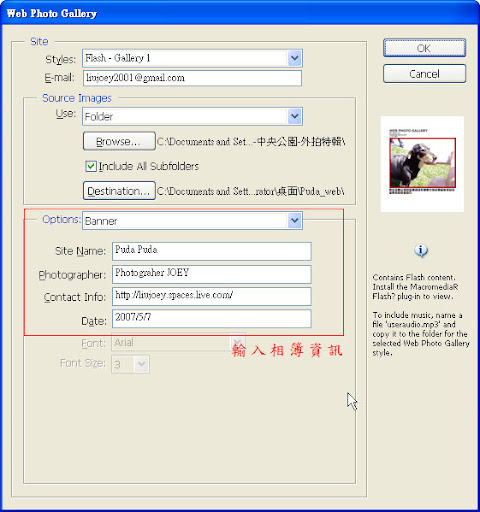Image resolution: width=480 pixels, height=512 pixels.
Task: Click the Contact Info field
Action: pyautogui.click(x=212, y=296)
